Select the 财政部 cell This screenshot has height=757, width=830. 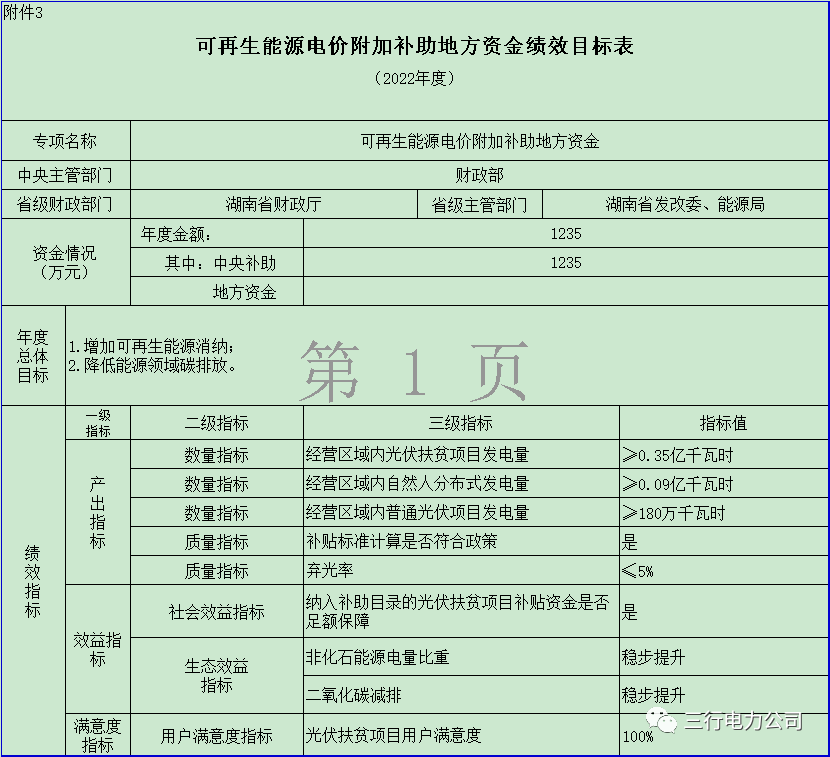pyautogui.click(x=479, y=174)
